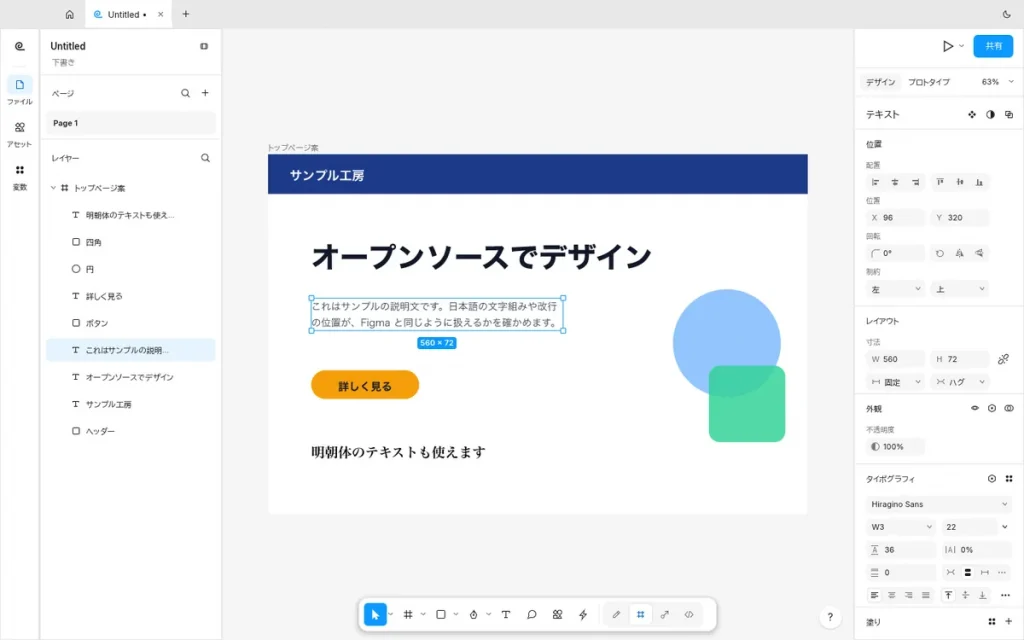Set text vertical alignment to middle
The width and height of the screenshot is (1024, 640).
coord(965,595)
